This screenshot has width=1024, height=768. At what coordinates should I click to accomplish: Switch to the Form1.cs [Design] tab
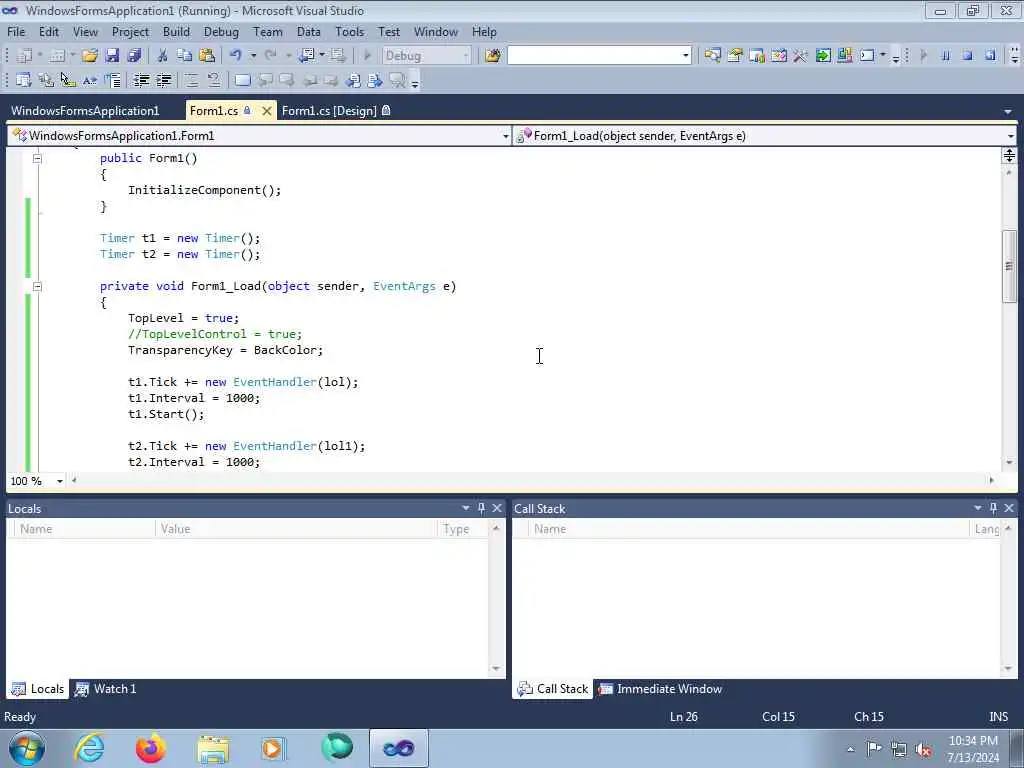335,111
